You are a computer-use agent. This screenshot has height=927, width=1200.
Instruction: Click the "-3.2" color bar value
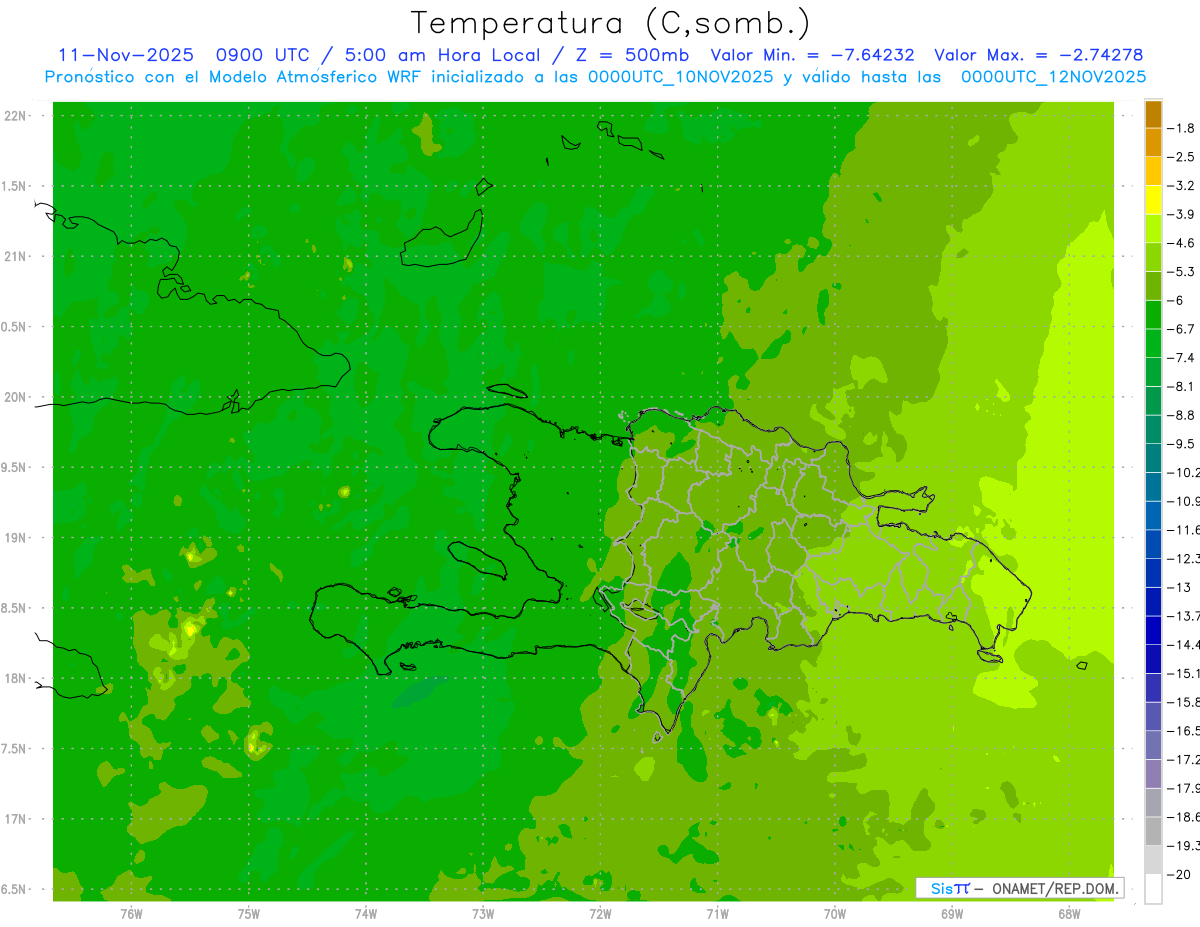tap(1181, 185)
